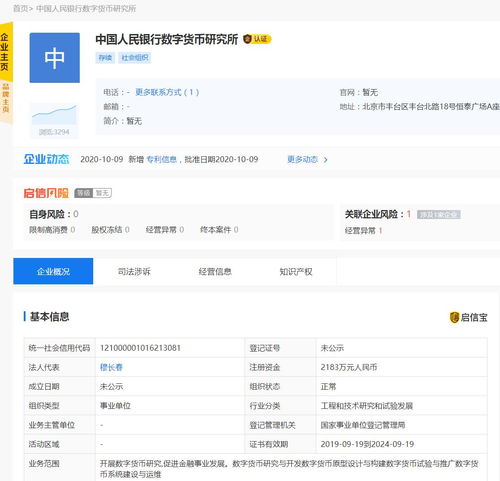Click the 社会组织 tag
The width and height of the screenshot is (500, 481).
click(x=135, y=58)
